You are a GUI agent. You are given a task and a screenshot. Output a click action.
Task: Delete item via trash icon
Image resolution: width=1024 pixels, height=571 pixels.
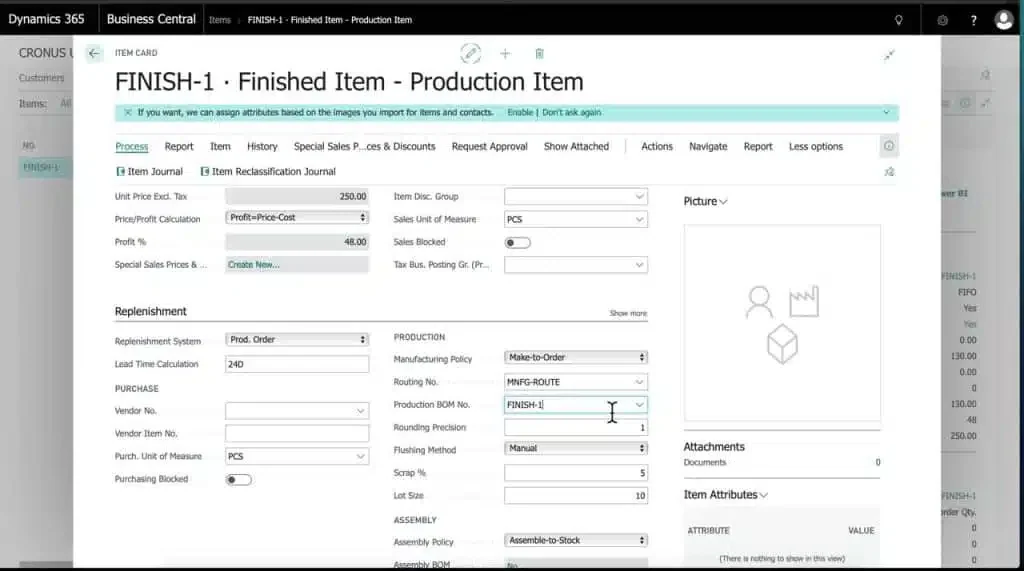coord(539,54)
